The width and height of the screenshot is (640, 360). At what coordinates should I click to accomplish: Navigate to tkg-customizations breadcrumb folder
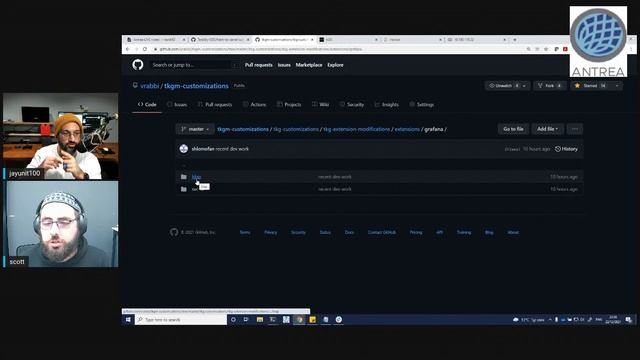[296, 129]
